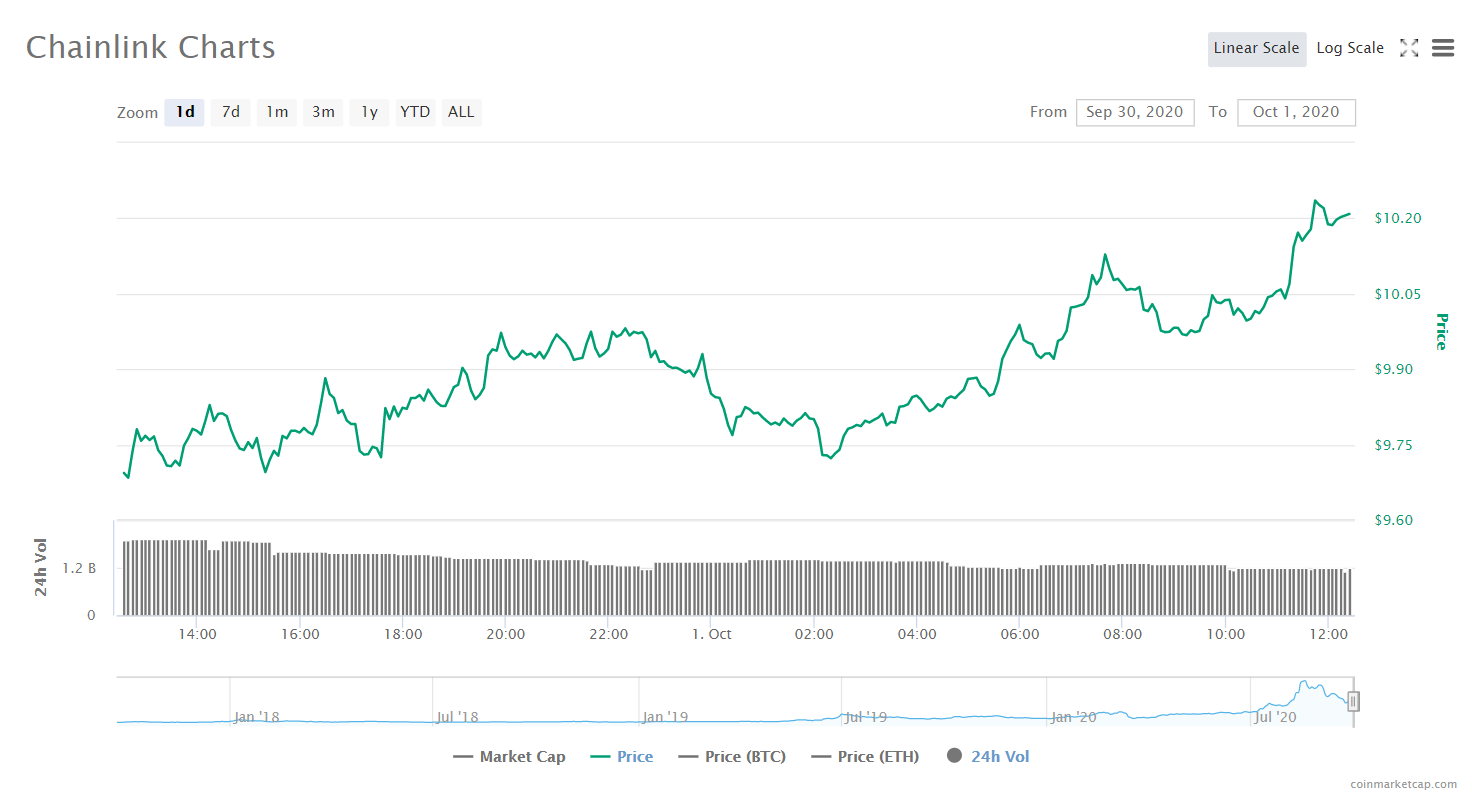Select the ALL zoom range
Screen dimensions: 1472x801
pyautogui.click(x=461, y=112)
